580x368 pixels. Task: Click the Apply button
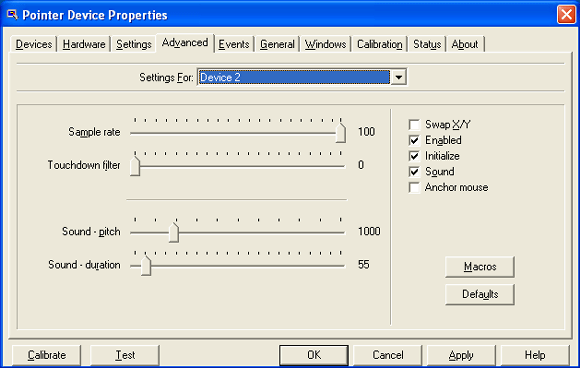(461, 355)
